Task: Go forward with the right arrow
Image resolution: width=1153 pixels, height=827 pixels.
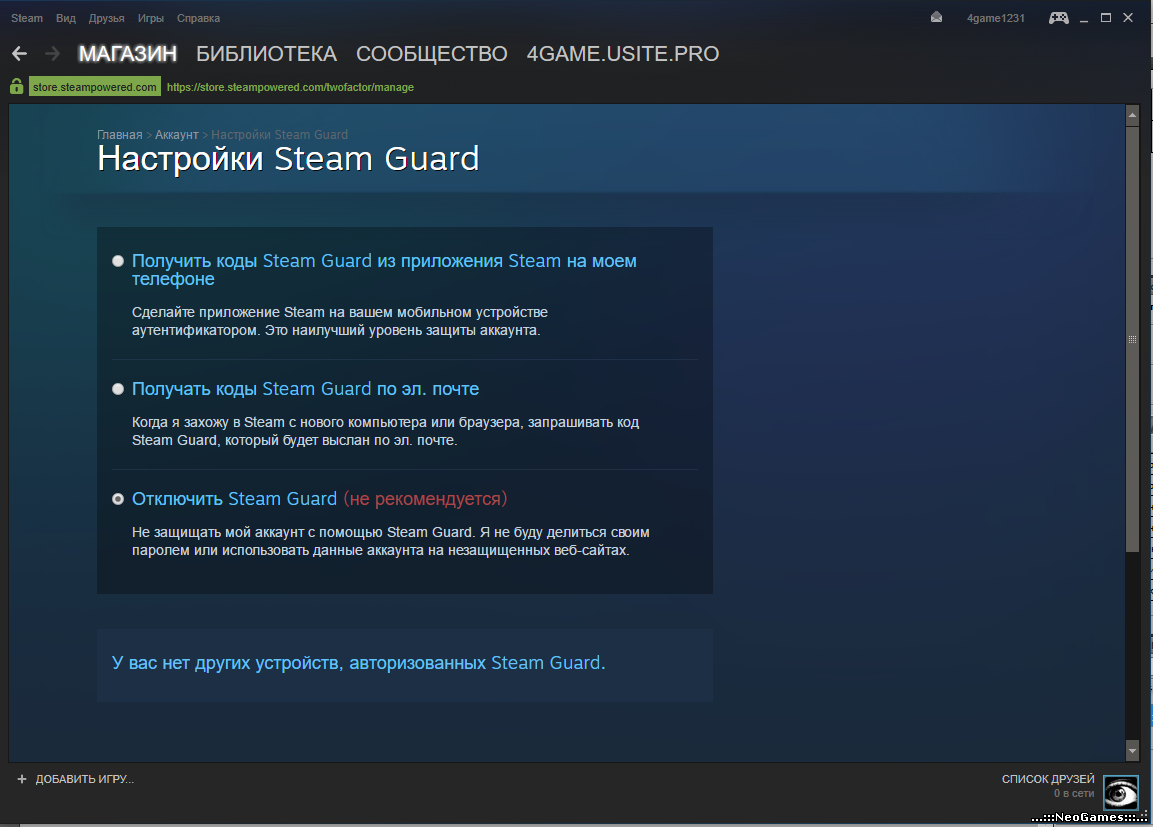Action: point(52,53)
